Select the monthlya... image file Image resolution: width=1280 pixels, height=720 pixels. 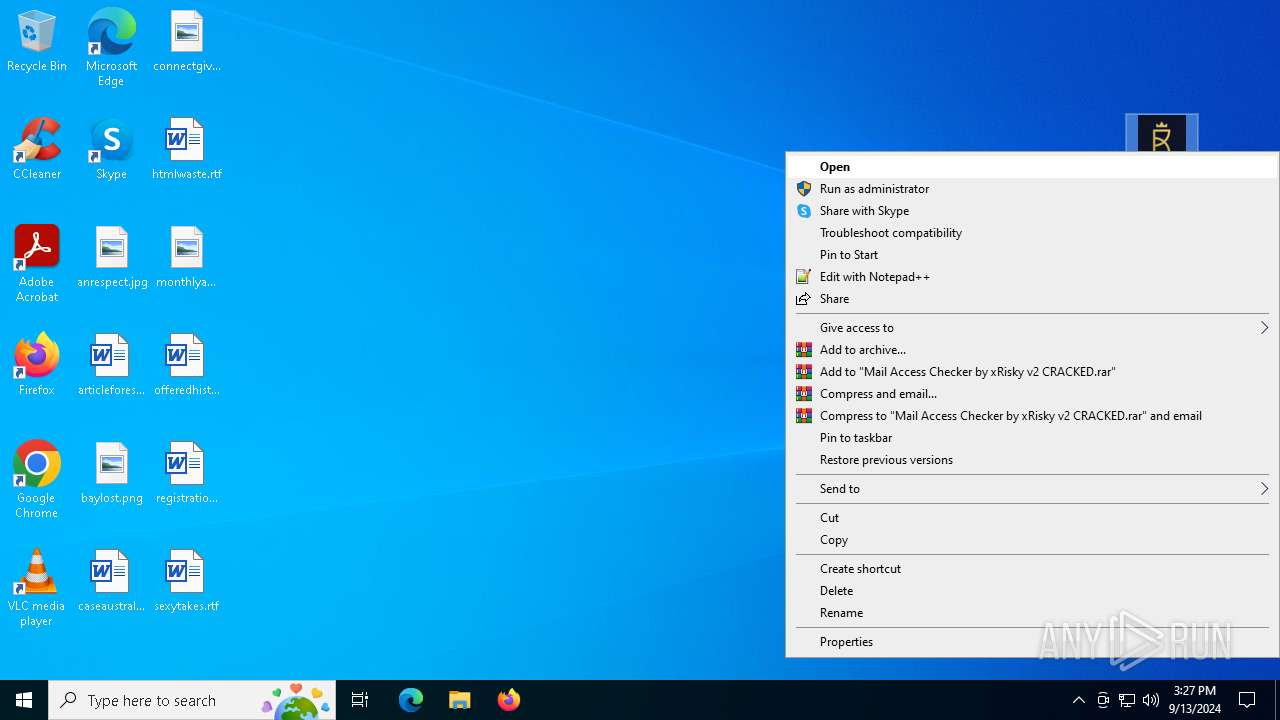coord(187,258)
